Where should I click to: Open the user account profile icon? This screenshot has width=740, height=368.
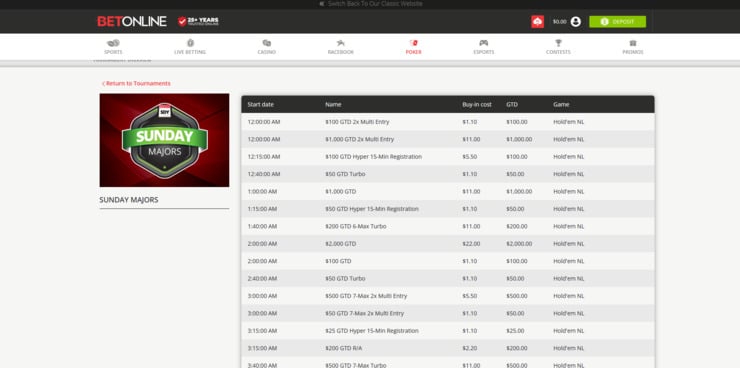pyautogui.click(x=575, y=22)
